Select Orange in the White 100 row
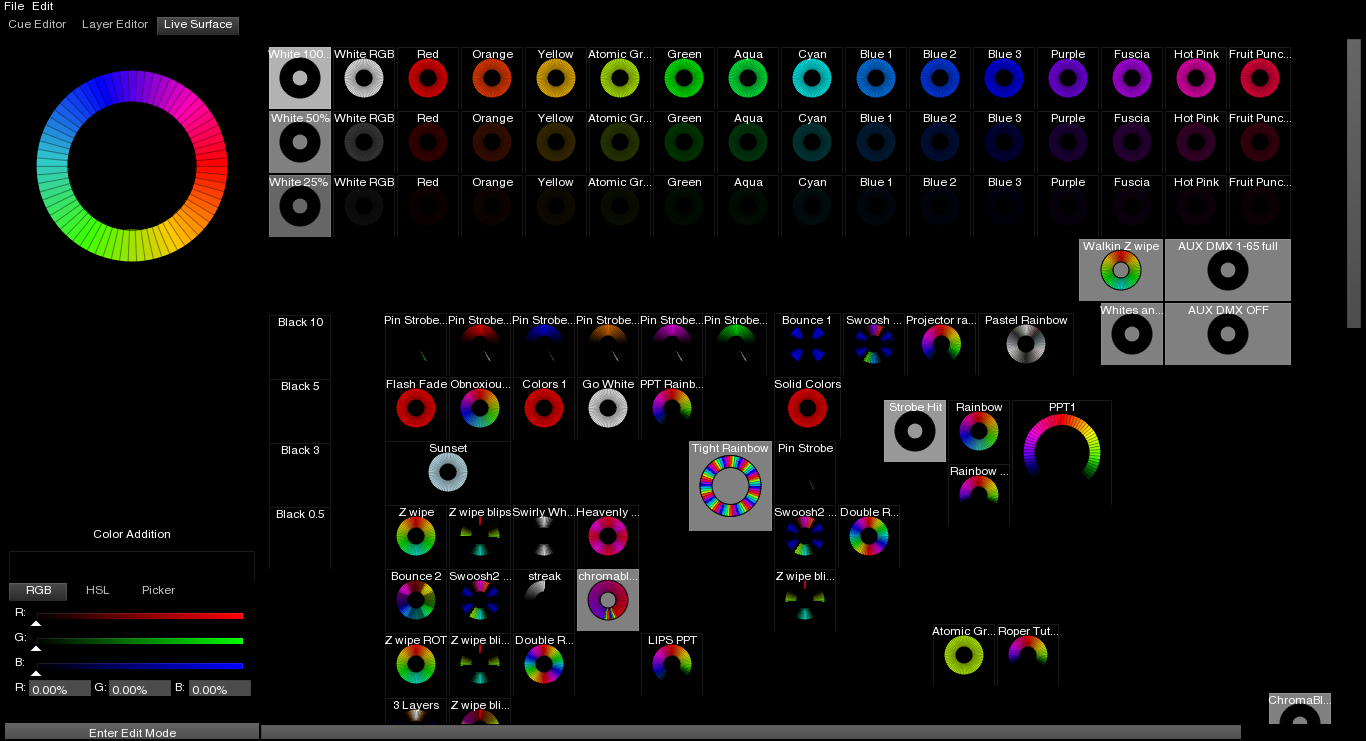This screenshot has width=1366, height=741. pyautogui.click(x=492, y=78)
